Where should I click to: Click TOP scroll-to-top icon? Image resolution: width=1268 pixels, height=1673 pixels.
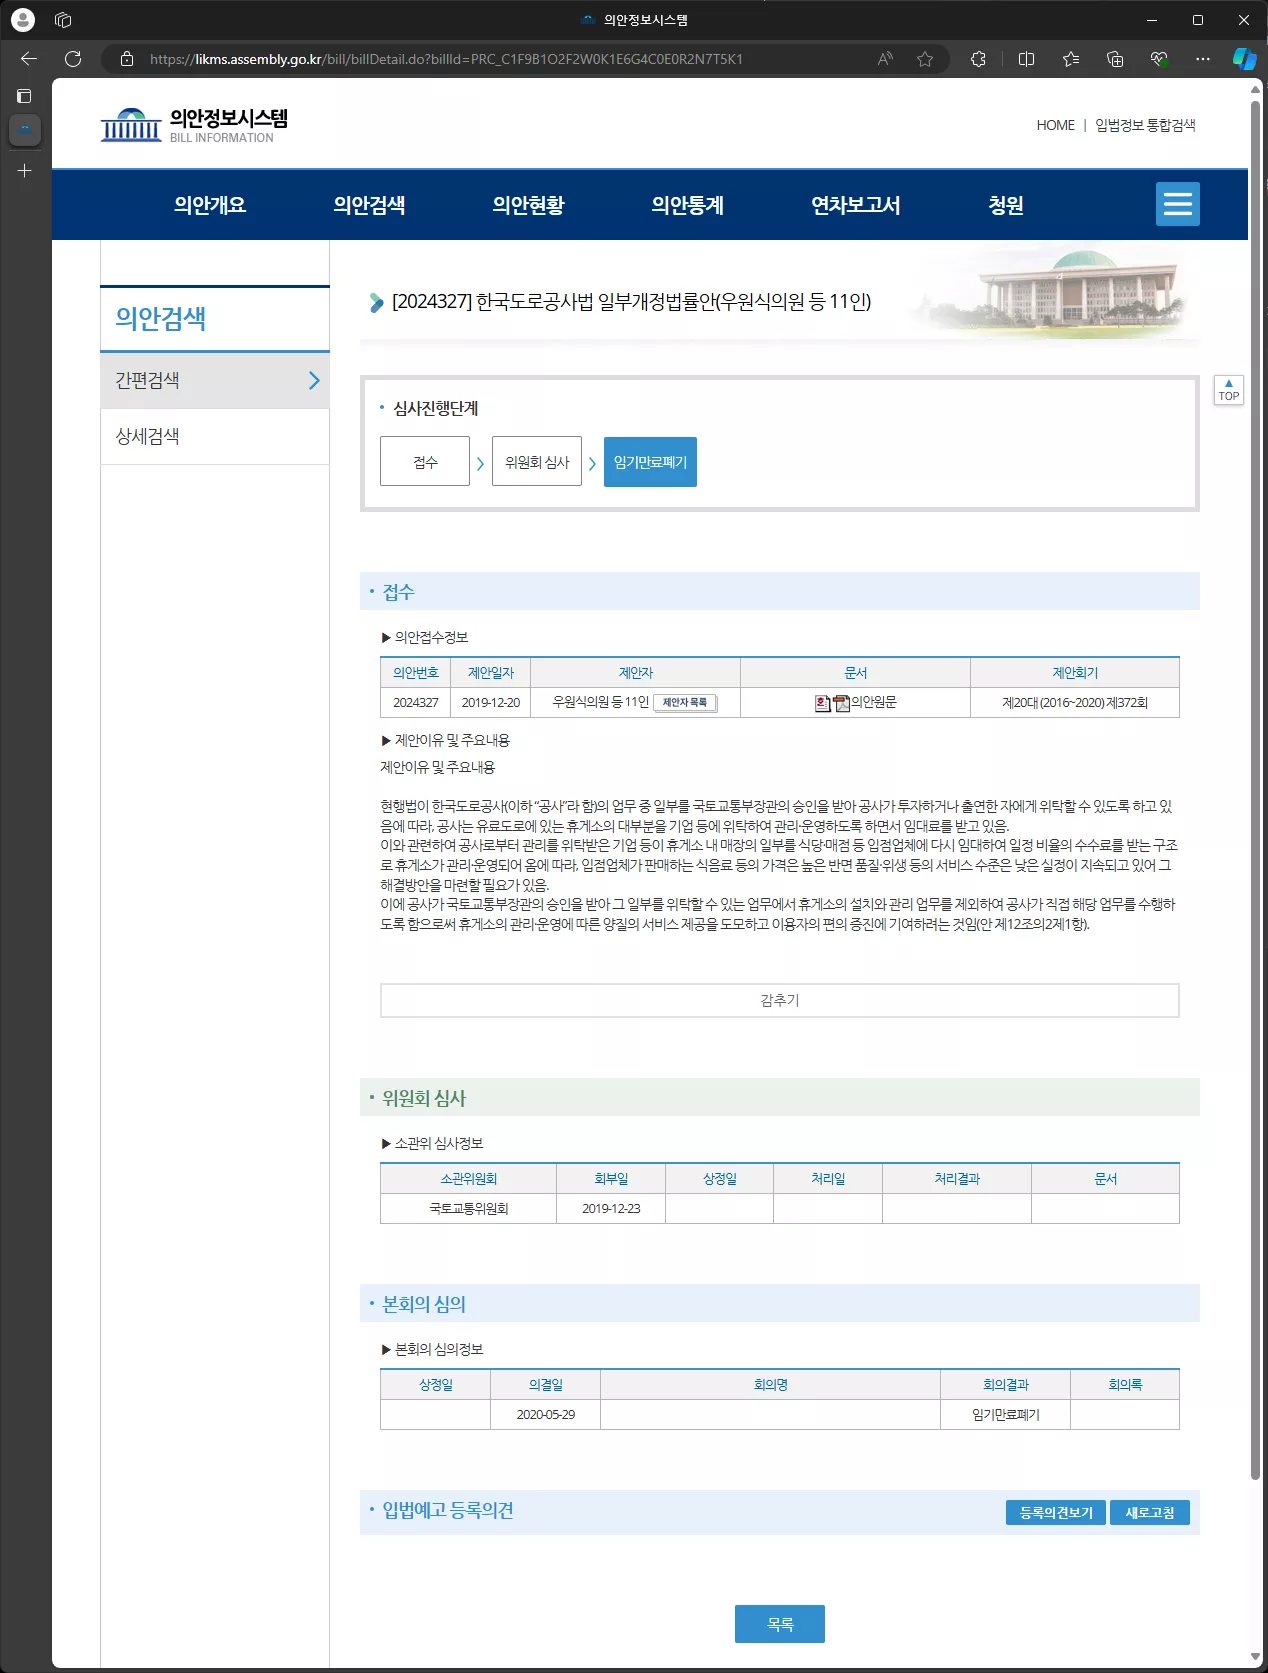click(x=1228, y=390)
